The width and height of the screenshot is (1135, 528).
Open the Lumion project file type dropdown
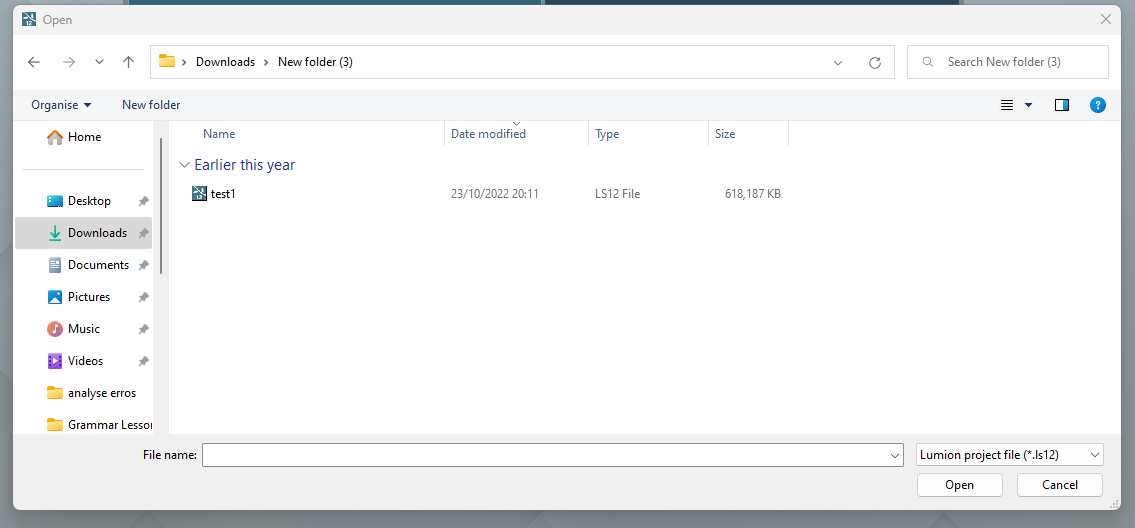pyautogui.click(x=1009, y=455)
